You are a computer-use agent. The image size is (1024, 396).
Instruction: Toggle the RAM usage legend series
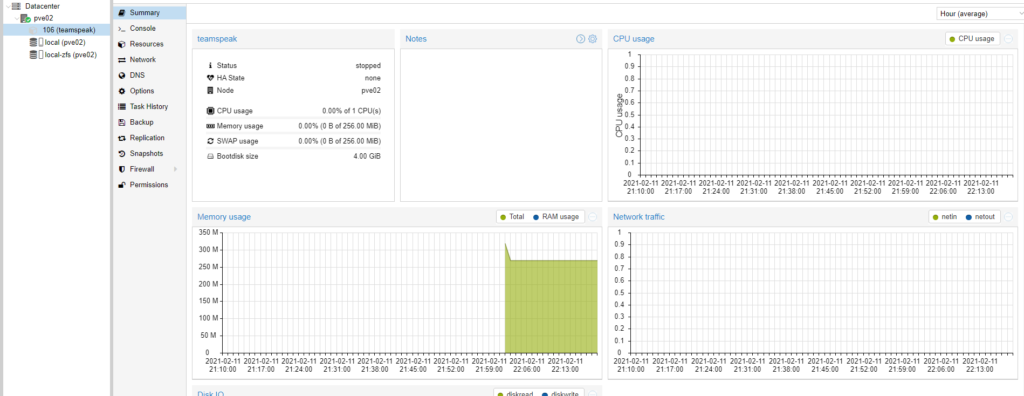[556, 217]
